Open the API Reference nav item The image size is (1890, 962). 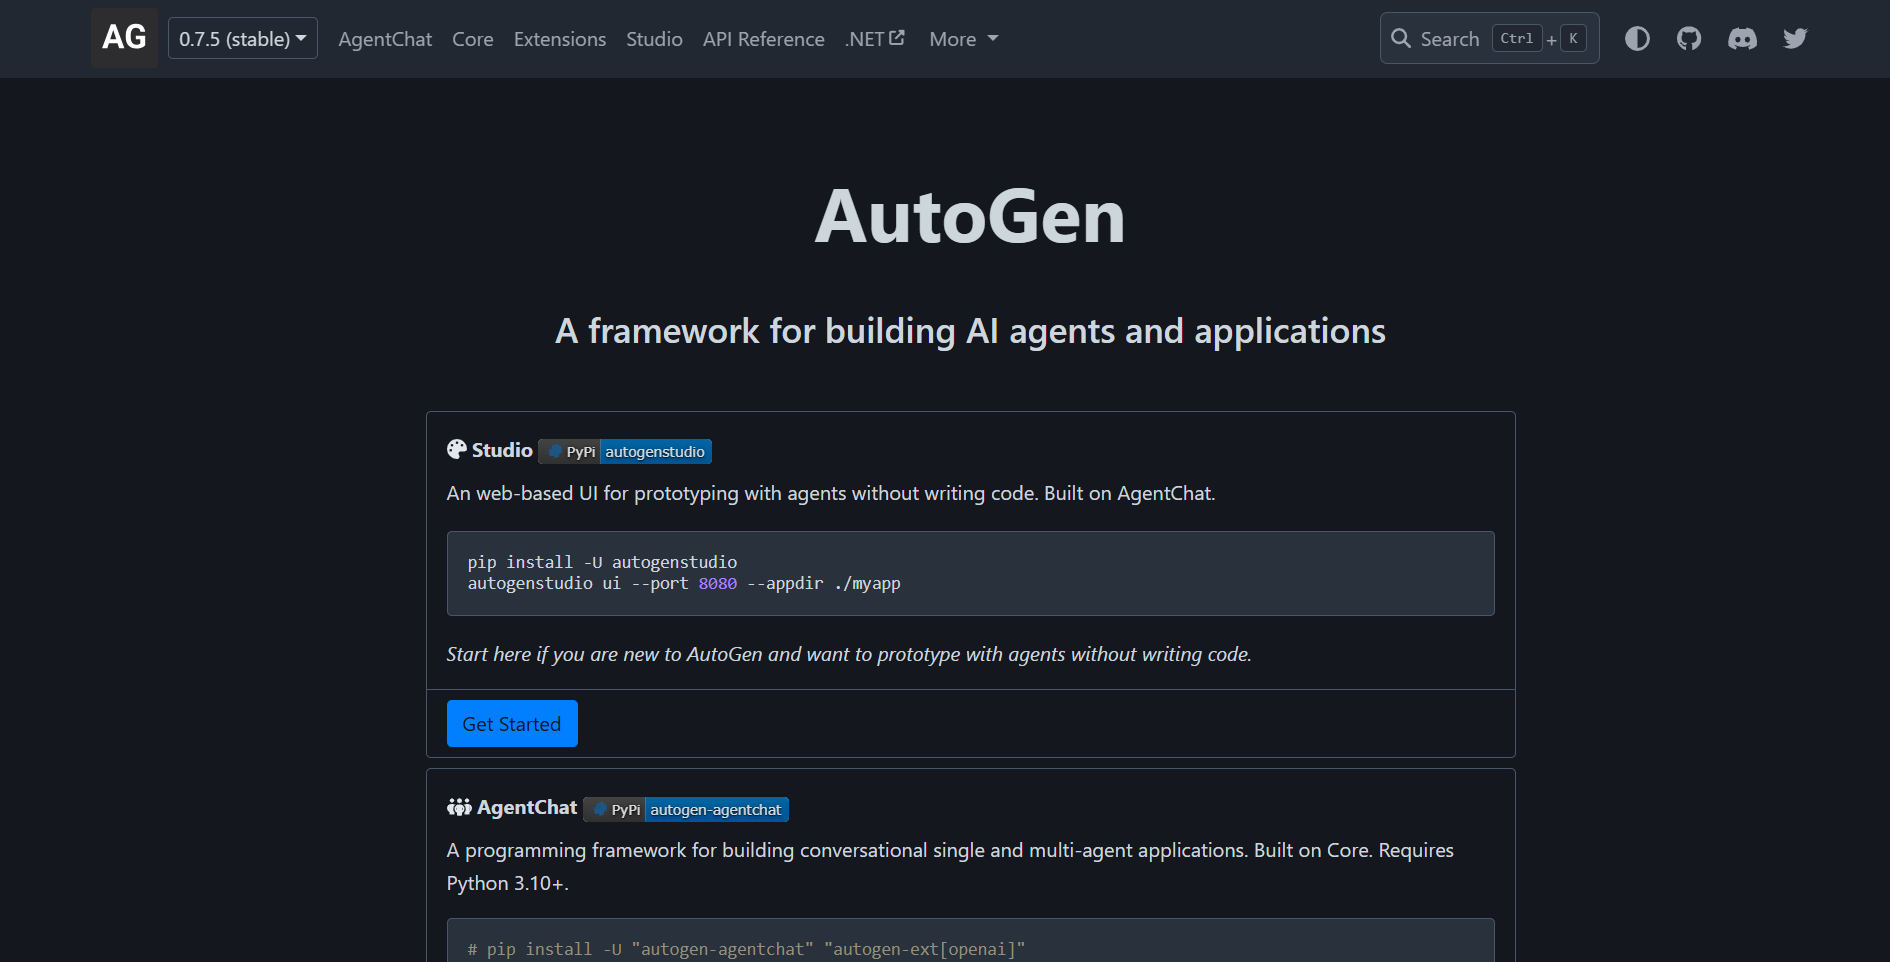[x=764, y=39]
